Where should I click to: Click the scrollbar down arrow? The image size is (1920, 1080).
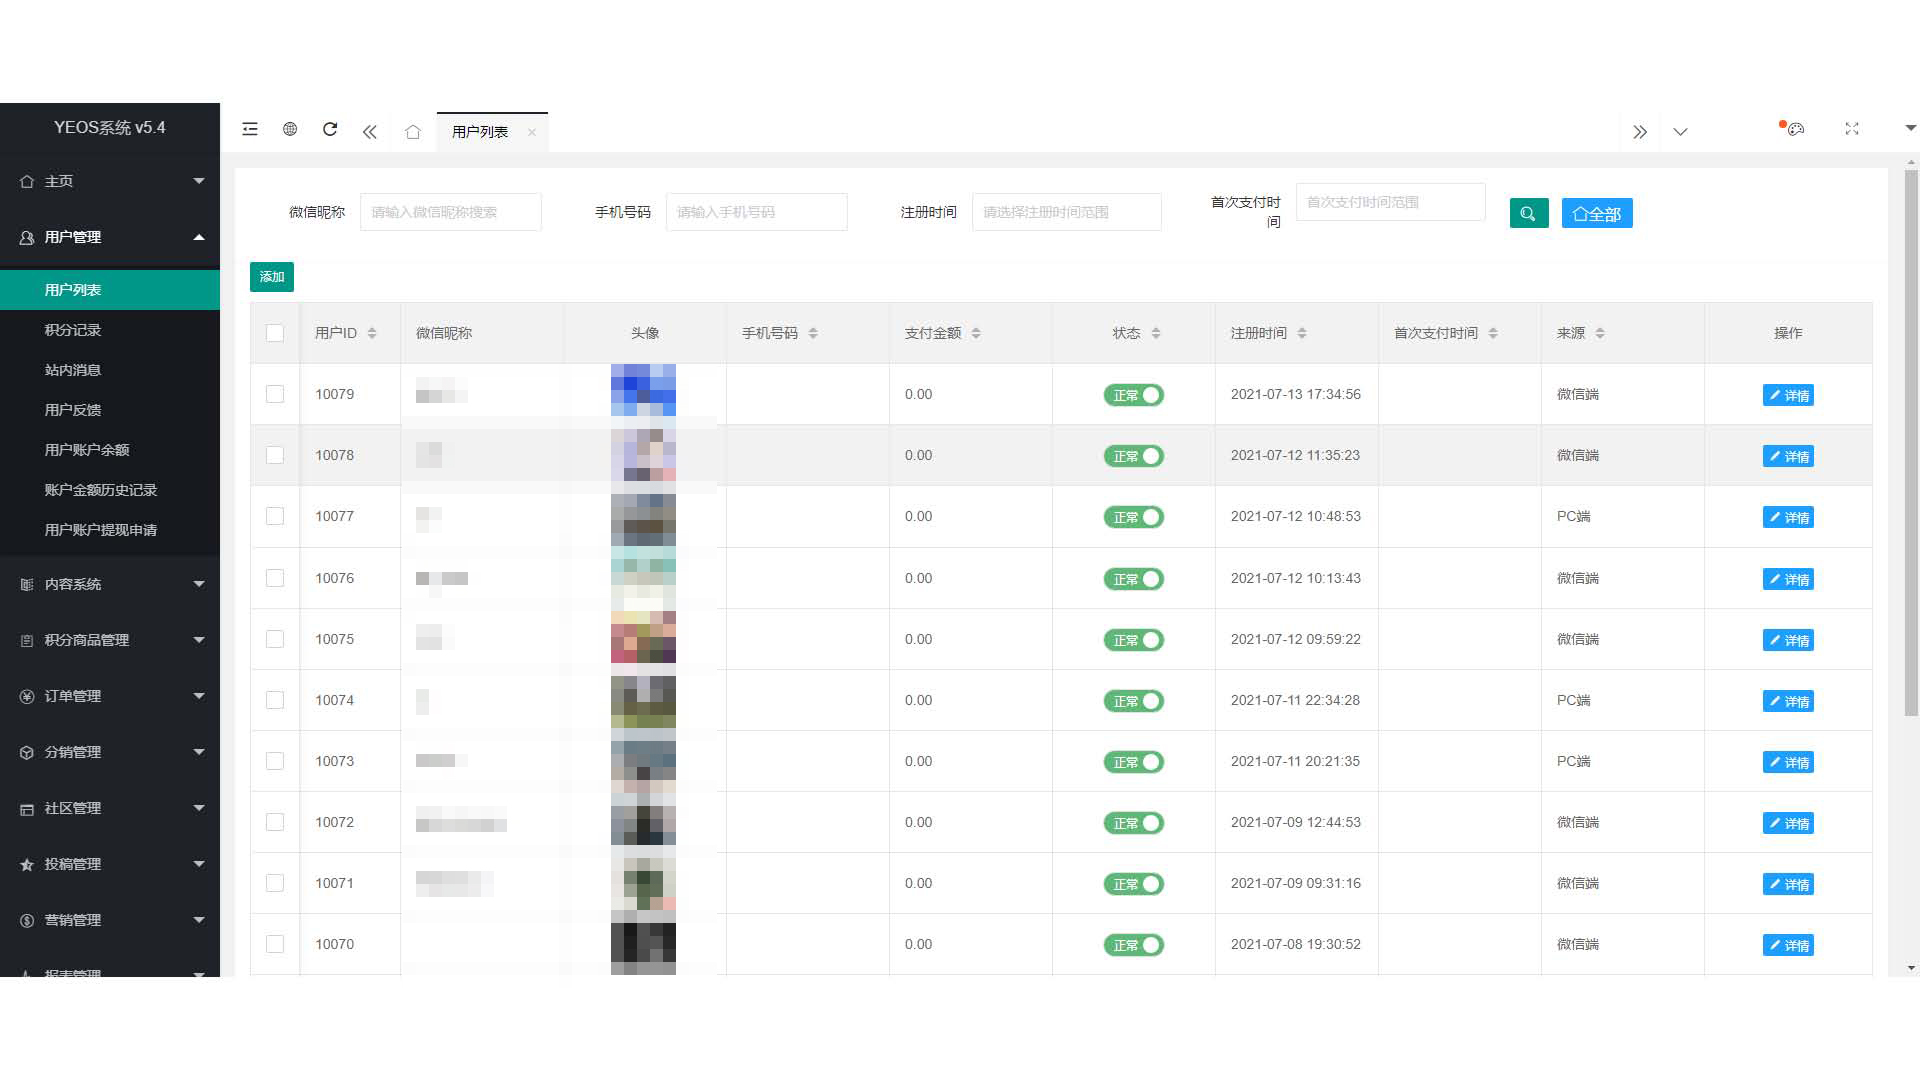point(1911,968)
